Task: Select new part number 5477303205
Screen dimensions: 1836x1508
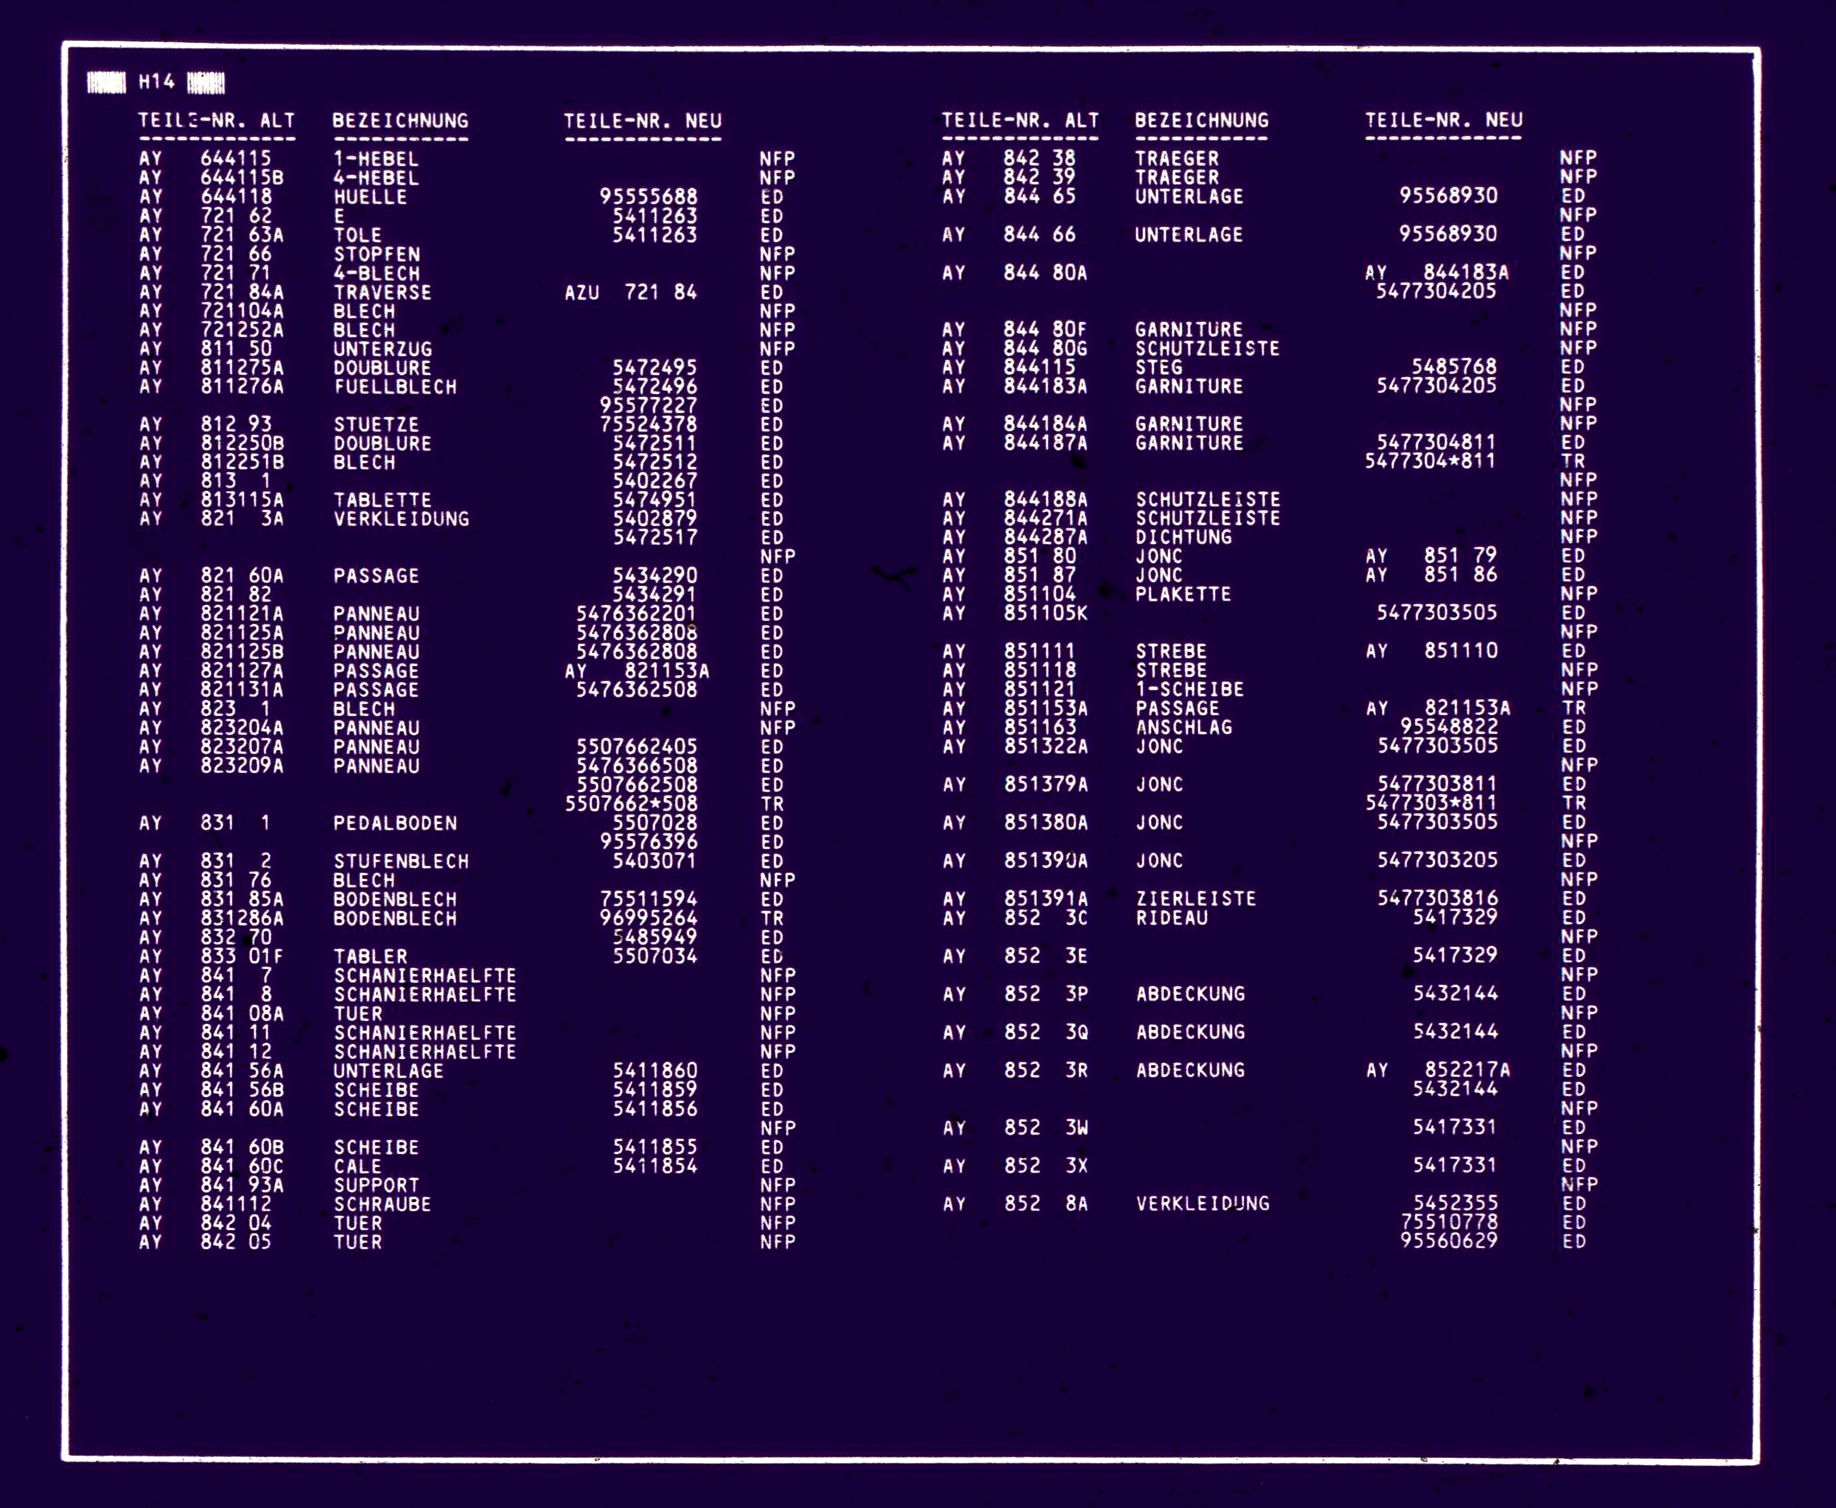Action: pyautogui.click(x=1436, y=860)
